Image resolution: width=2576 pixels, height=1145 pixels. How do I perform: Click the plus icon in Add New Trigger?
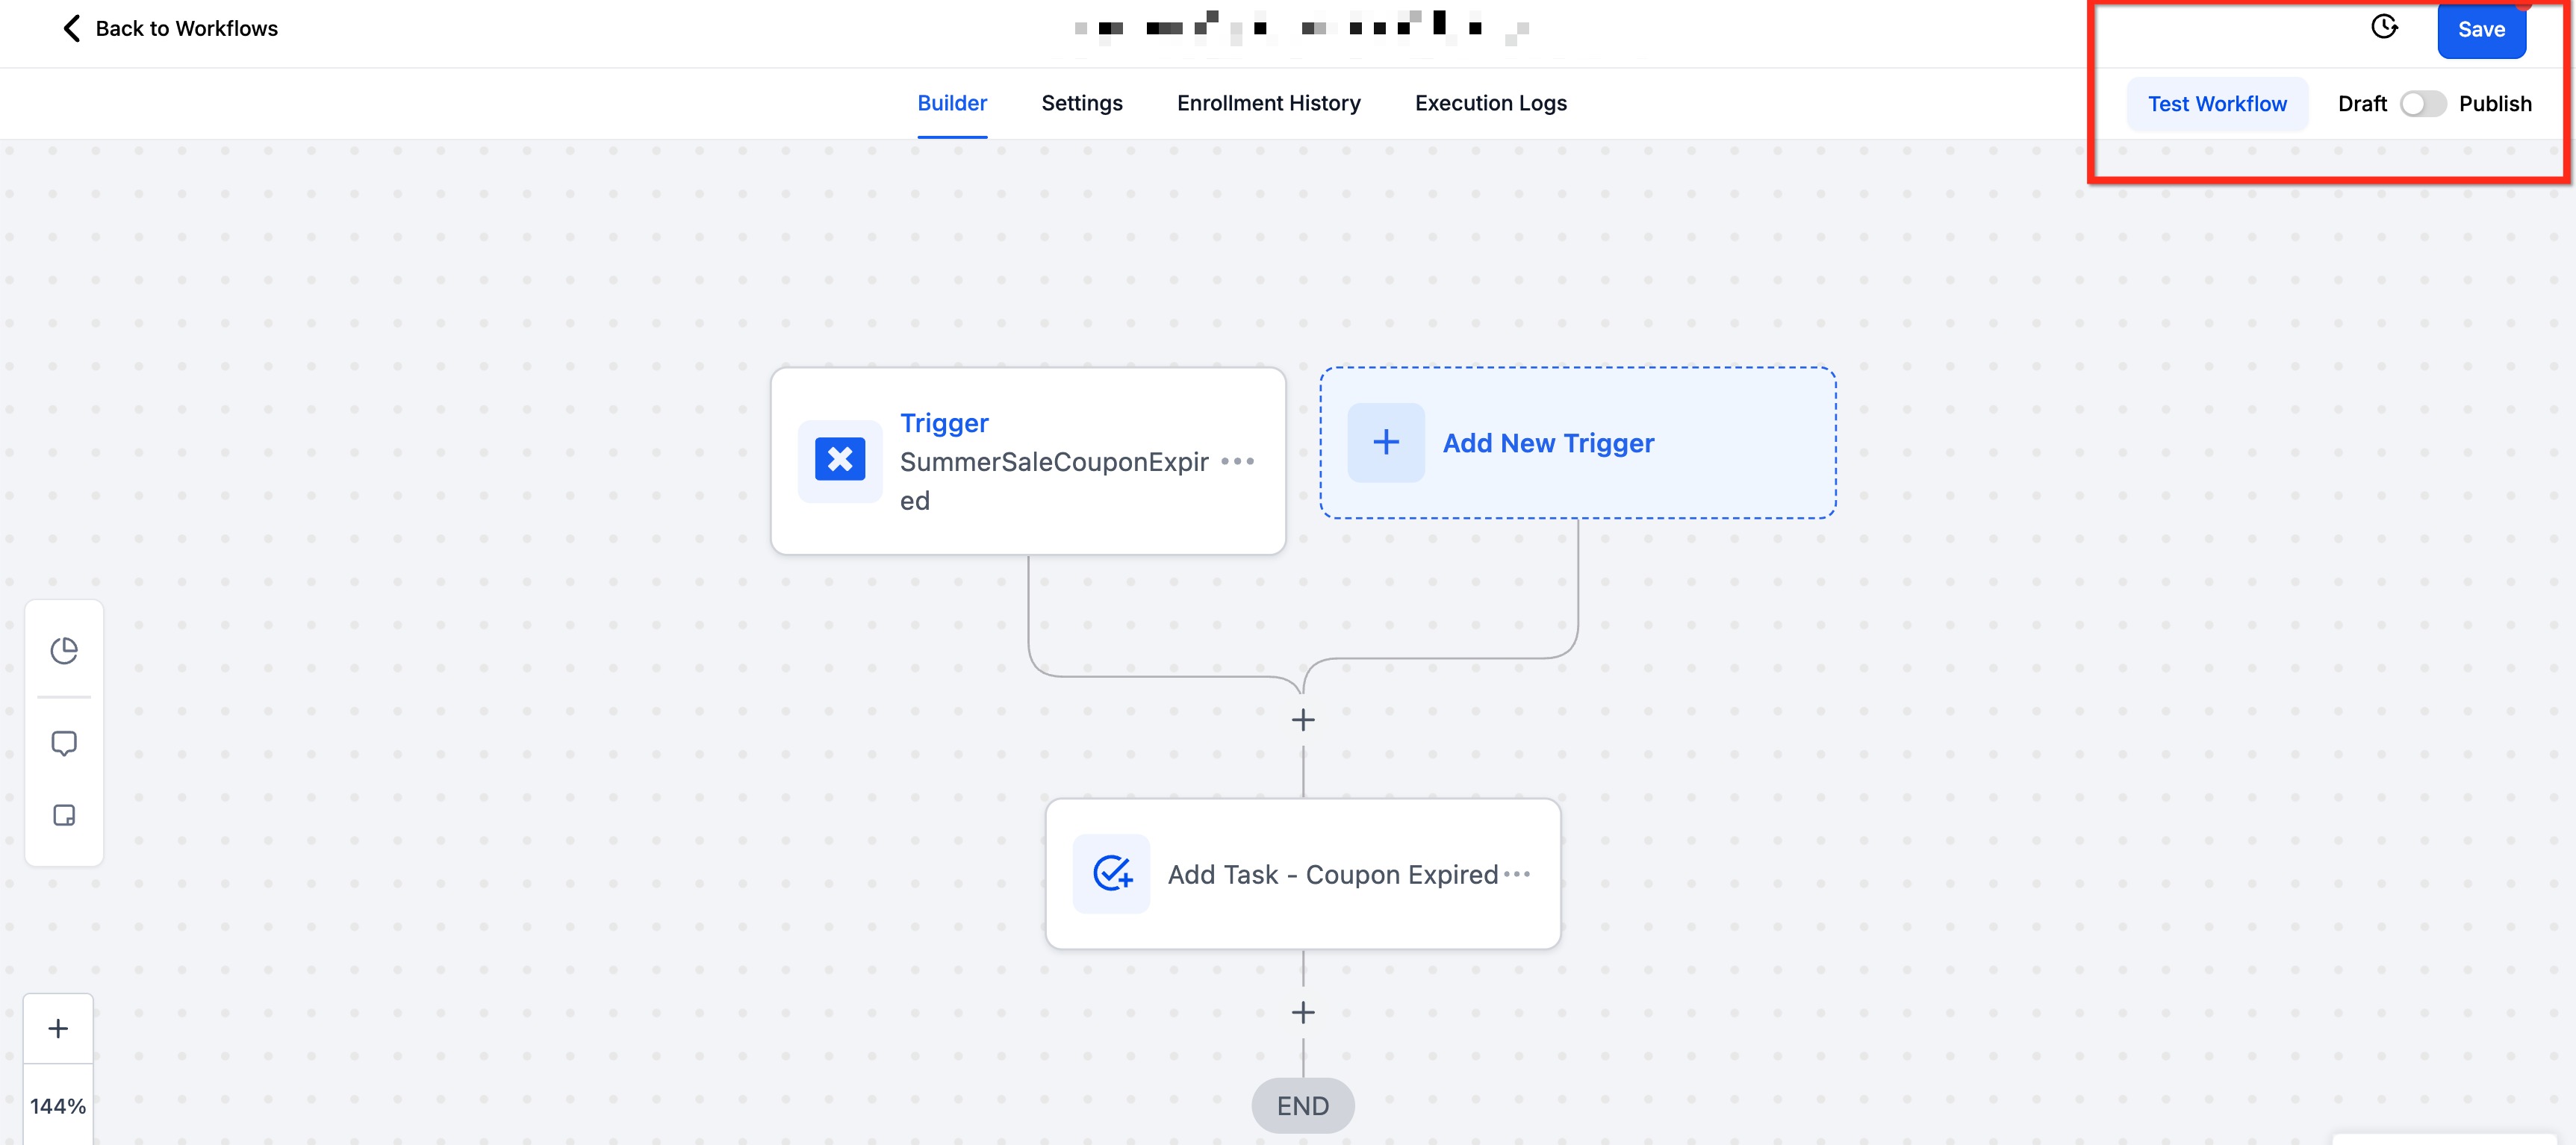point(1386,443)
